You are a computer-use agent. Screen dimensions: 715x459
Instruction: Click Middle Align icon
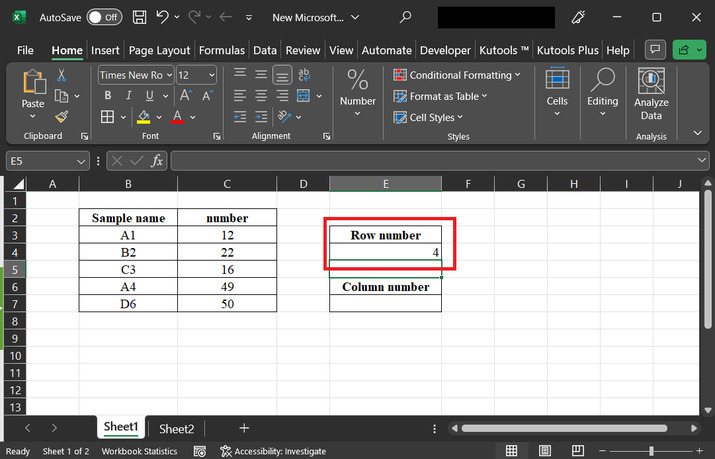pyautogui.click(x=261, y=75)
